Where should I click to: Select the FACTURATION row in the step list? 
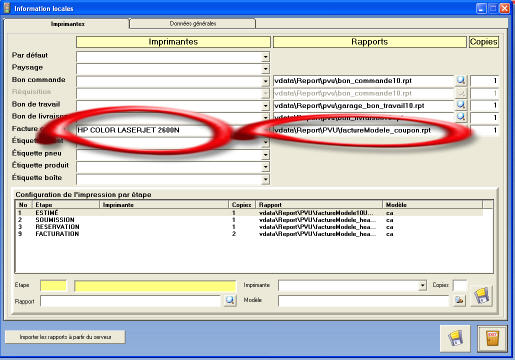point(249,234)
